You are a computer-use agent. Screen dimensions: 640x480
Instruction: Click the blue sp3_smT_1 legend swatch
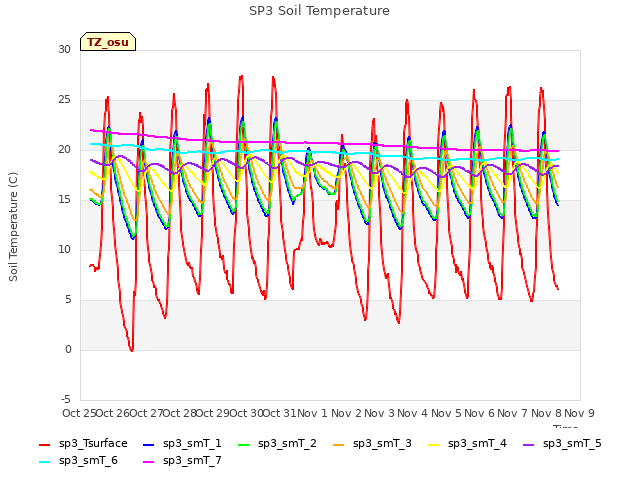click(x=149, y=444)
